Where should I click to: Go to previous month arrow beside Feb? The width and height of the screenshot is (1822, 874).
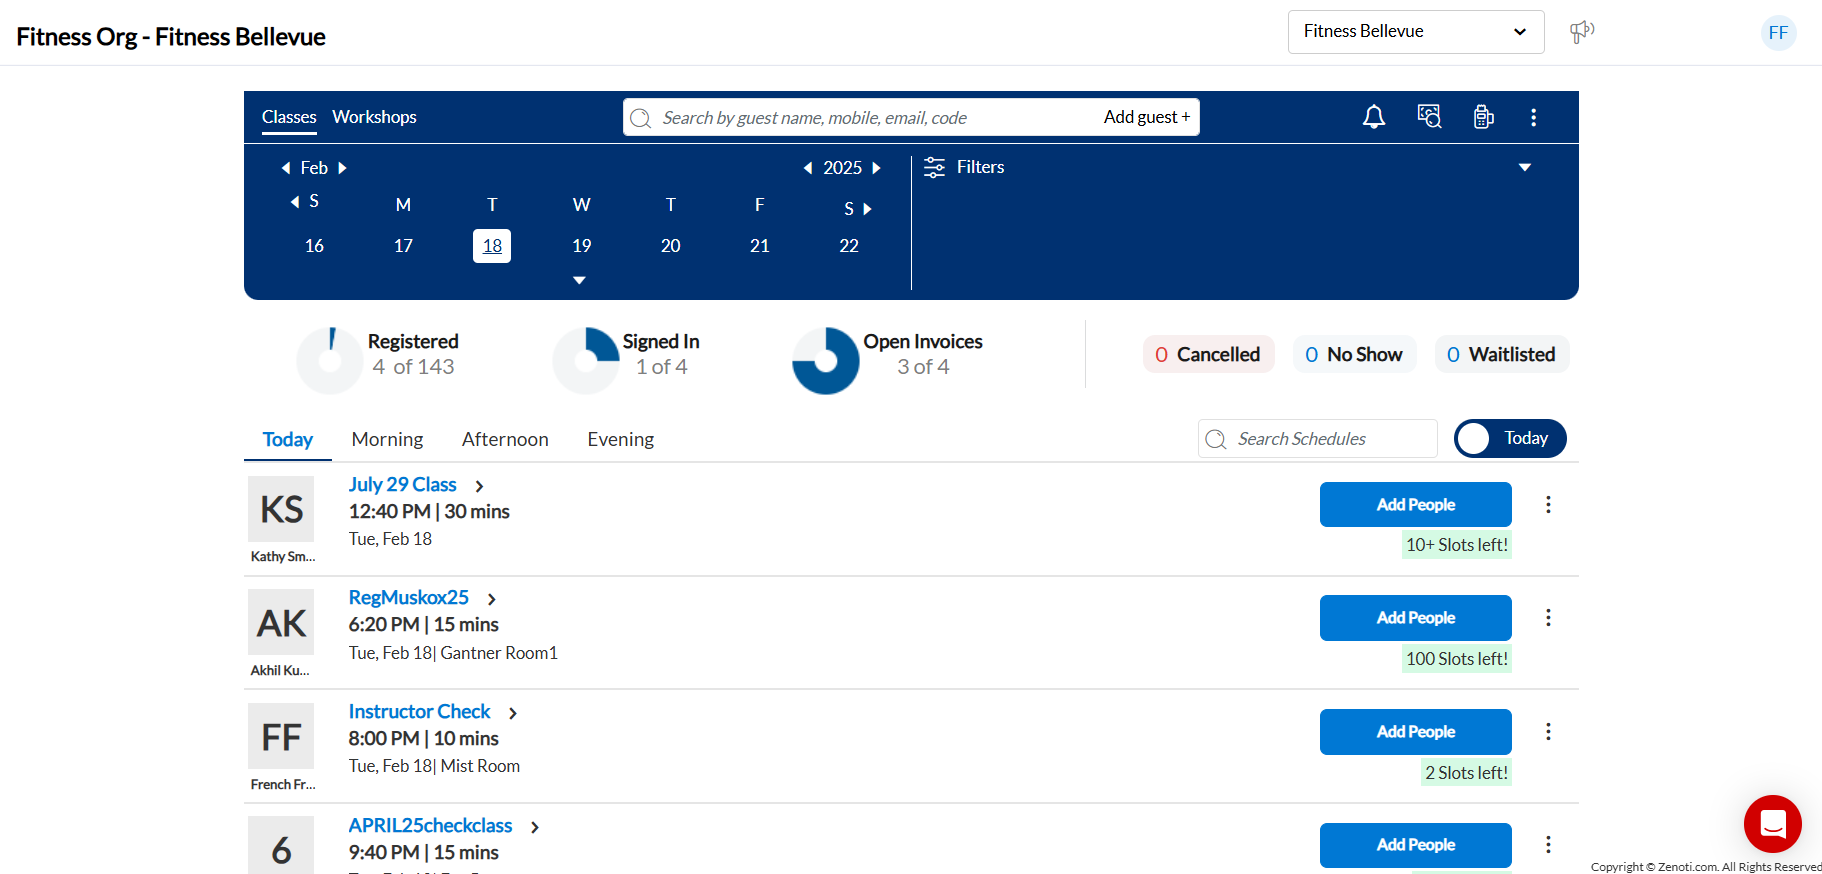coord(286,168)
